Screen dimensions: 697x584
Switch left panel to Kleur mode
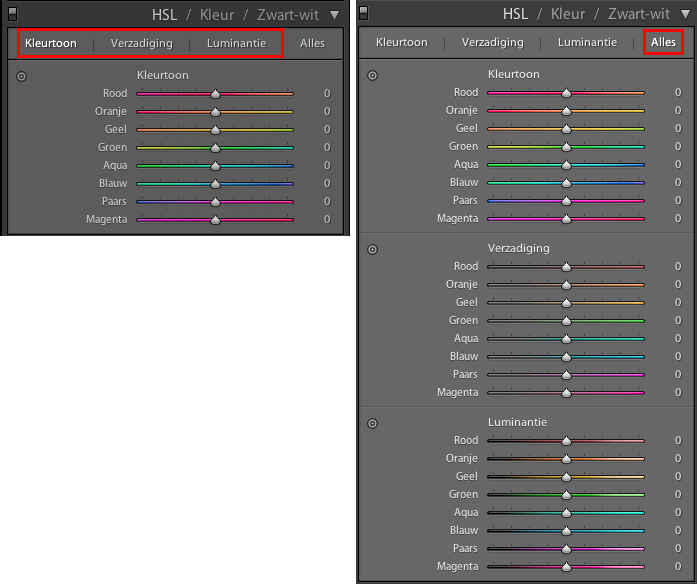click(217, 15)
